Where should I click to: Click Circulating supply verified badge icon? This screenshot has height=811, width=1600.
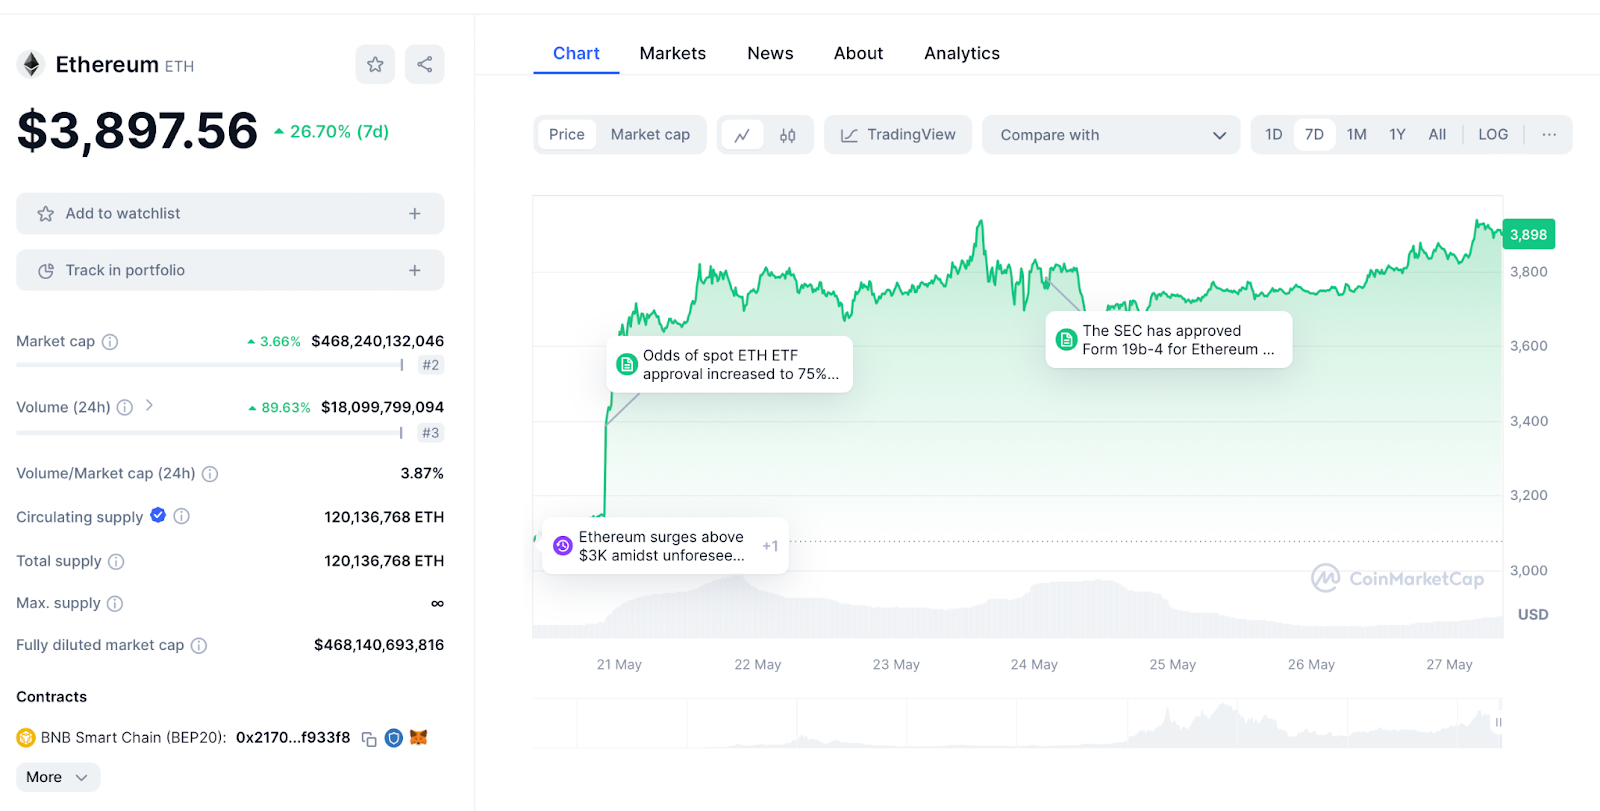pyautogui.click(x=158, y=516)
